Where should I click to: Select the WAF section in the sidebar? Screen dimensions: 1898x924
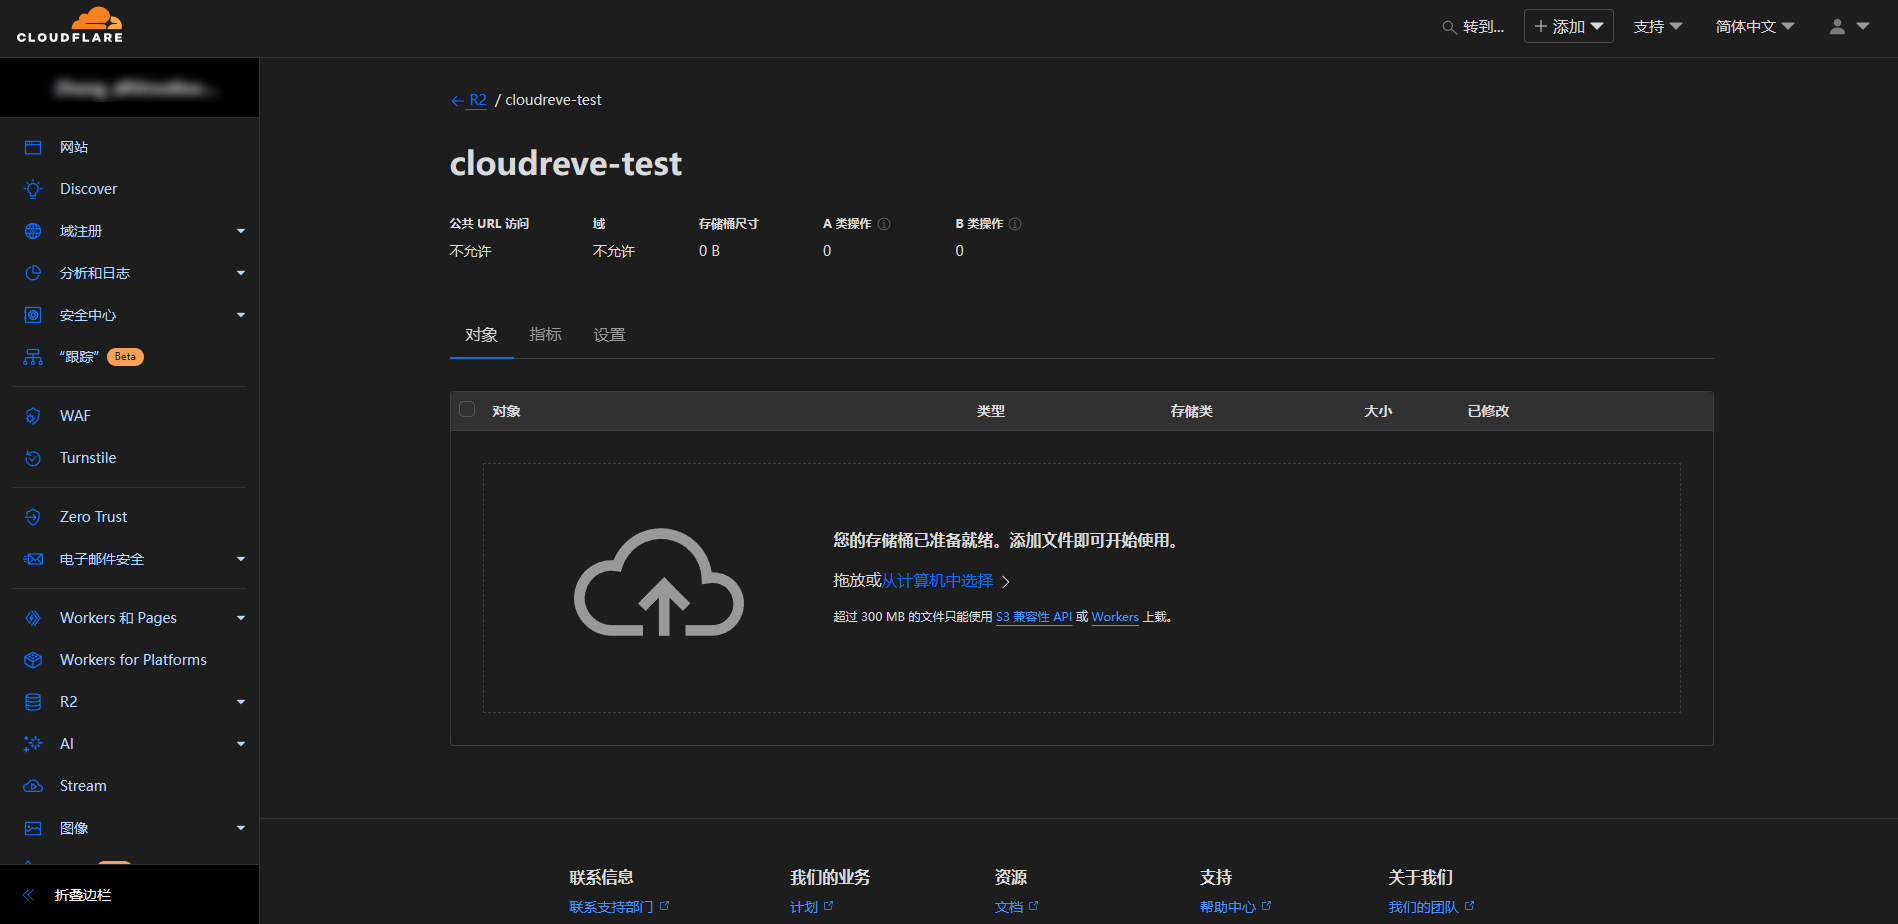(x=76, y=415)
